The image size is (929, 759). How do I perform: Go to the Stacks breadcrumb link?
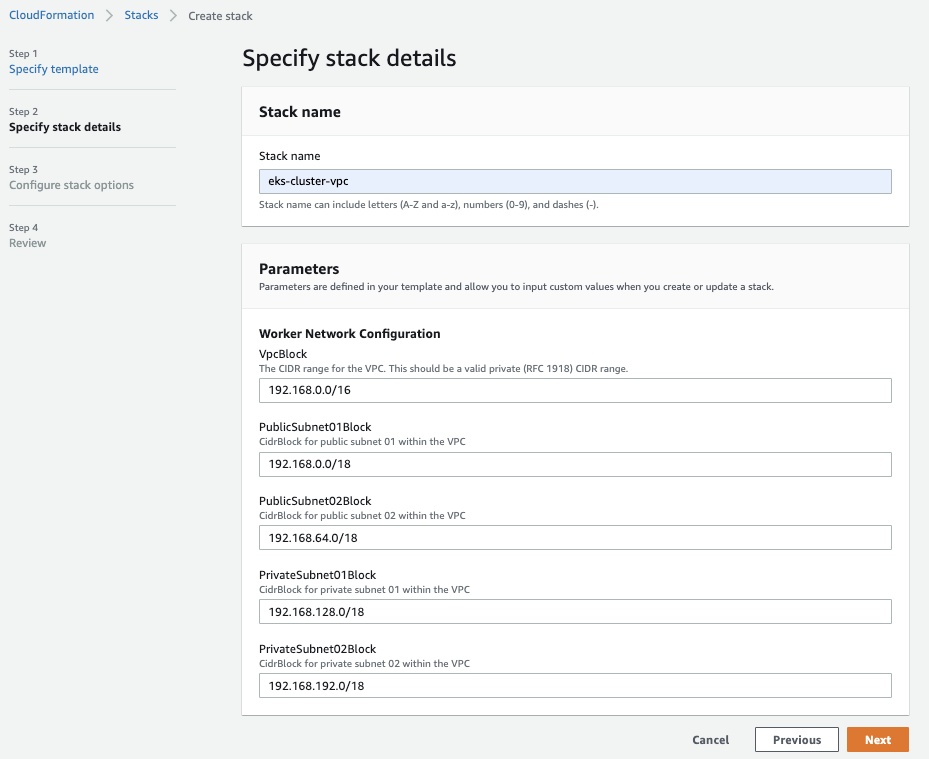141,15
